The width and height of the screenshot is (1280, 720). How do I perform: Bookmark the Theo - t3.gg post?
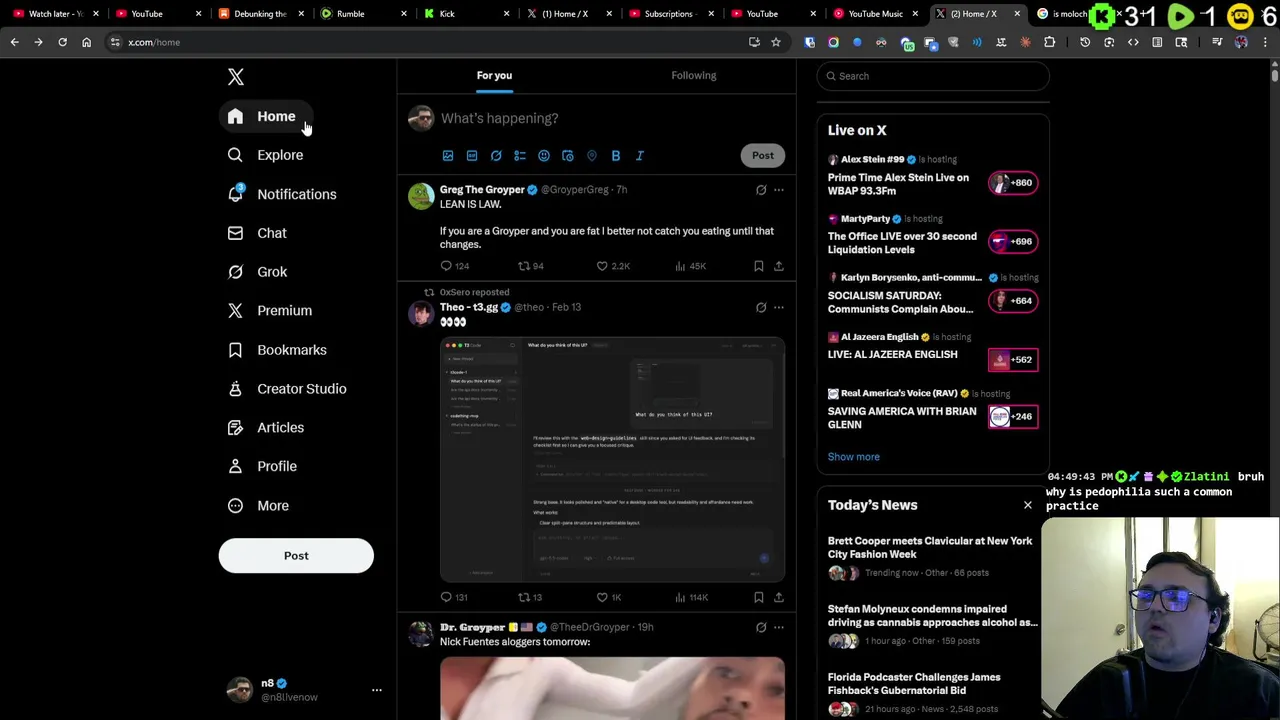click(x=759, y=597)
